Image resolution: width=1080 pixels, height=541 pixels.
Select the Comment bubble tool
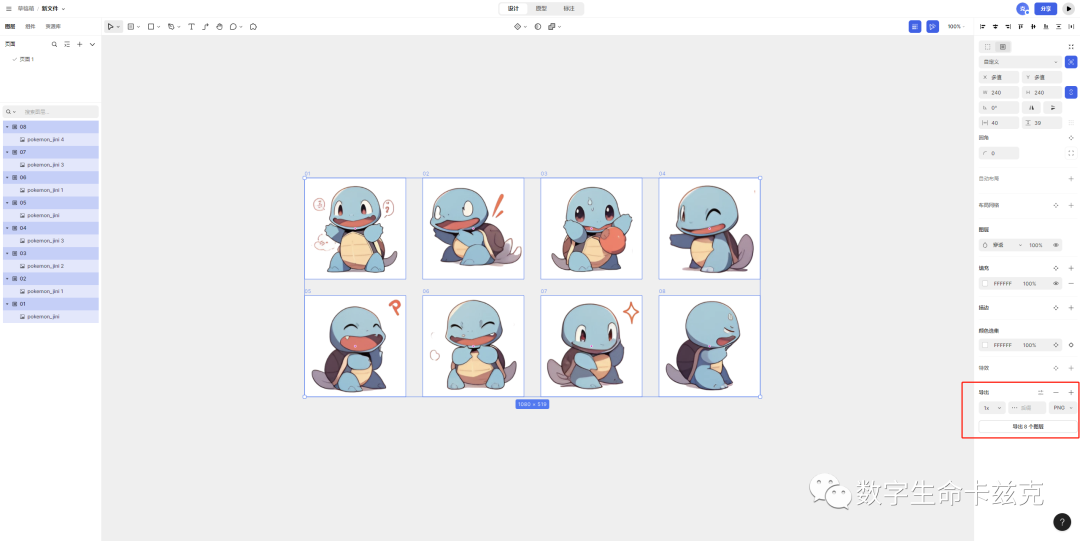pos(233,27)
